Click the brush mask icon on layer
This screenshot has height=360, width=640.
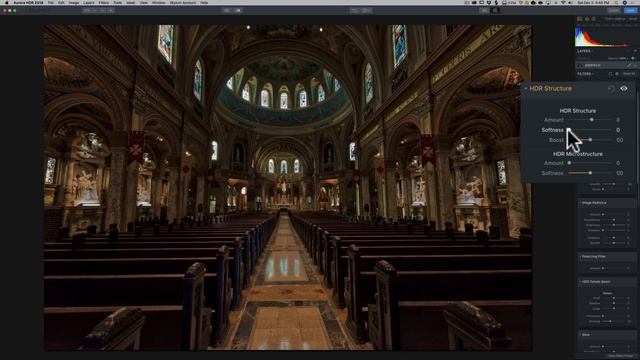tap(629, 65)
